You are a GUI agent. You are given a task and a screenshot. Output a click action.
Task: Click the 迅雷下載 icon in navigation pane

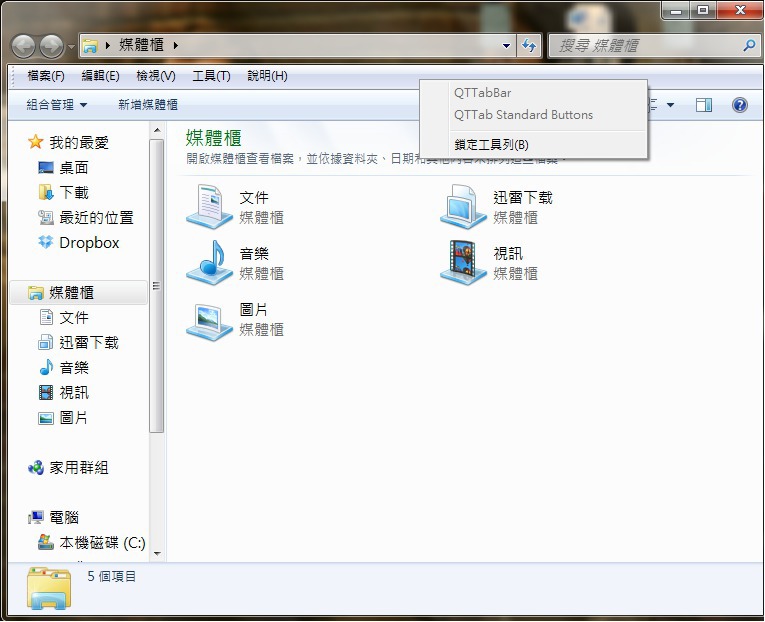[46, 342]
